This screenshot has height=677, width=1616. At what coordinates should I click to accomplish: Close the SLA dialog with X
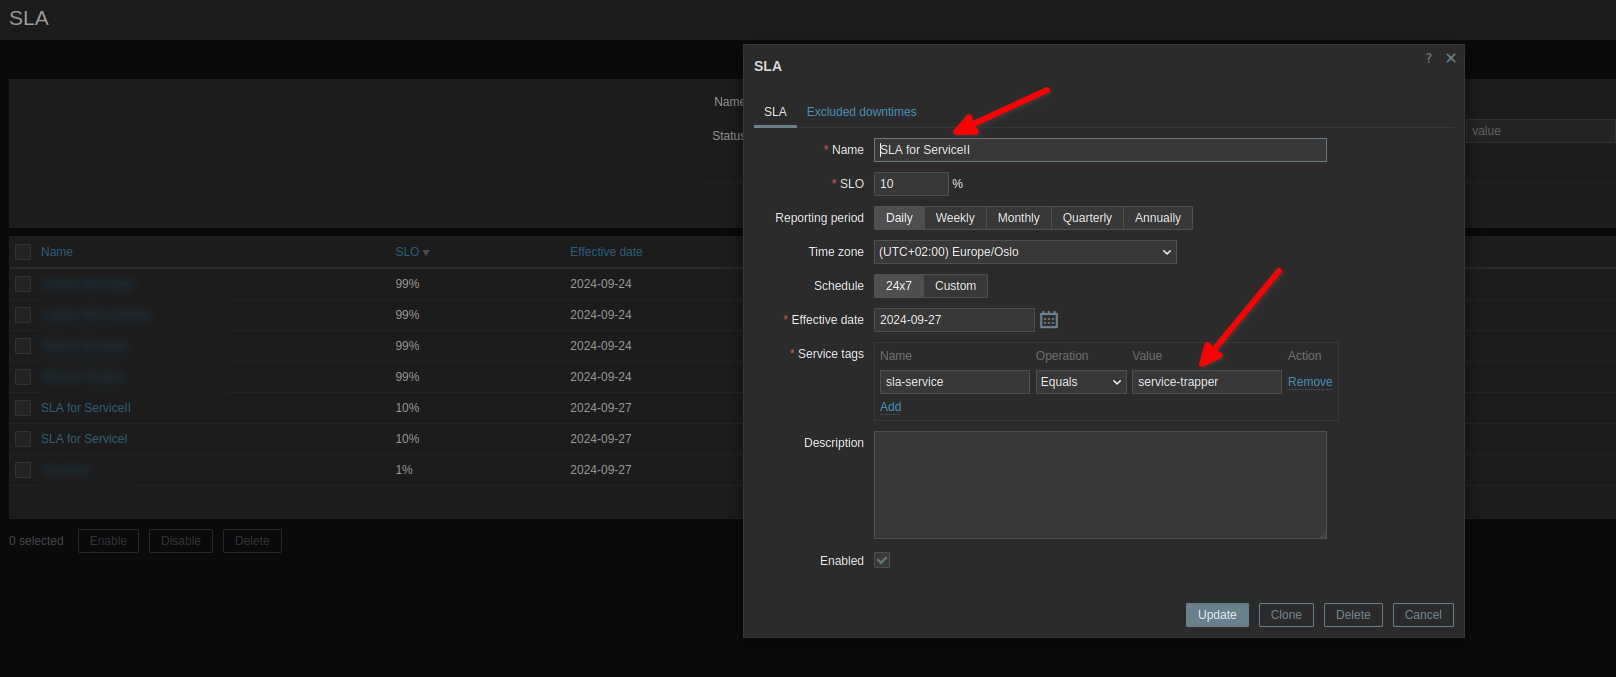click(1450, 58)
